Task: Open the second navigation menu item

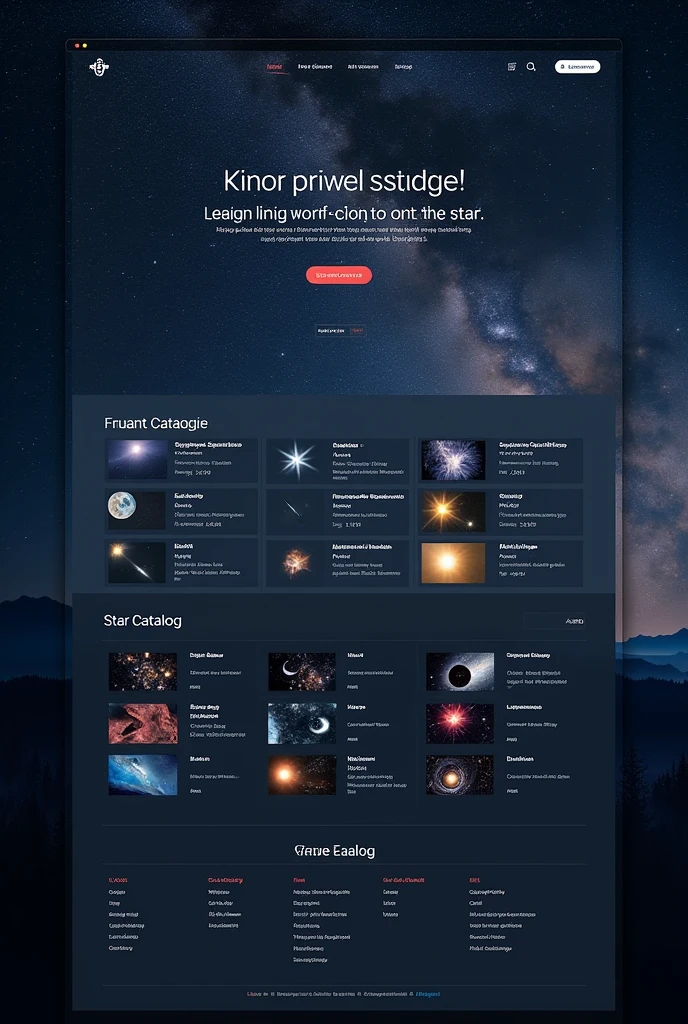Action: click(x=315, y=67)
